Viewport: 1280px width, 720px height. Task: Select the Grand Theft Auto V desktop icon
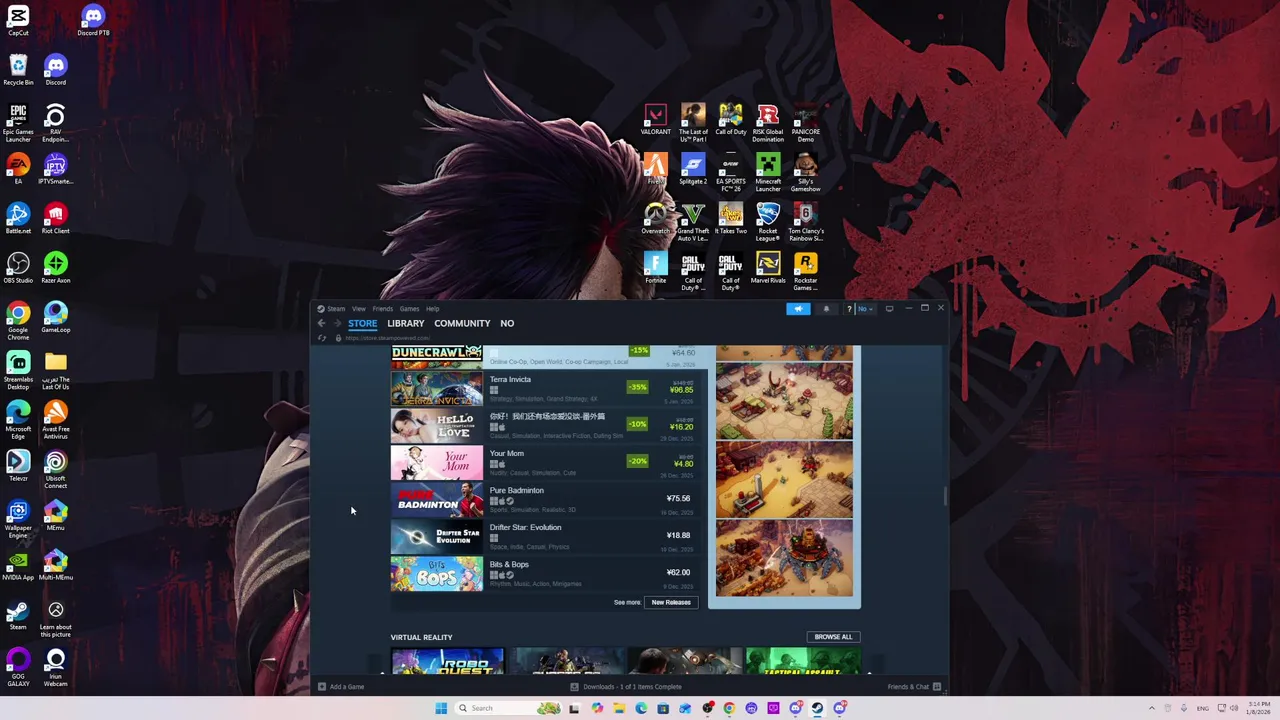point(693,222)
